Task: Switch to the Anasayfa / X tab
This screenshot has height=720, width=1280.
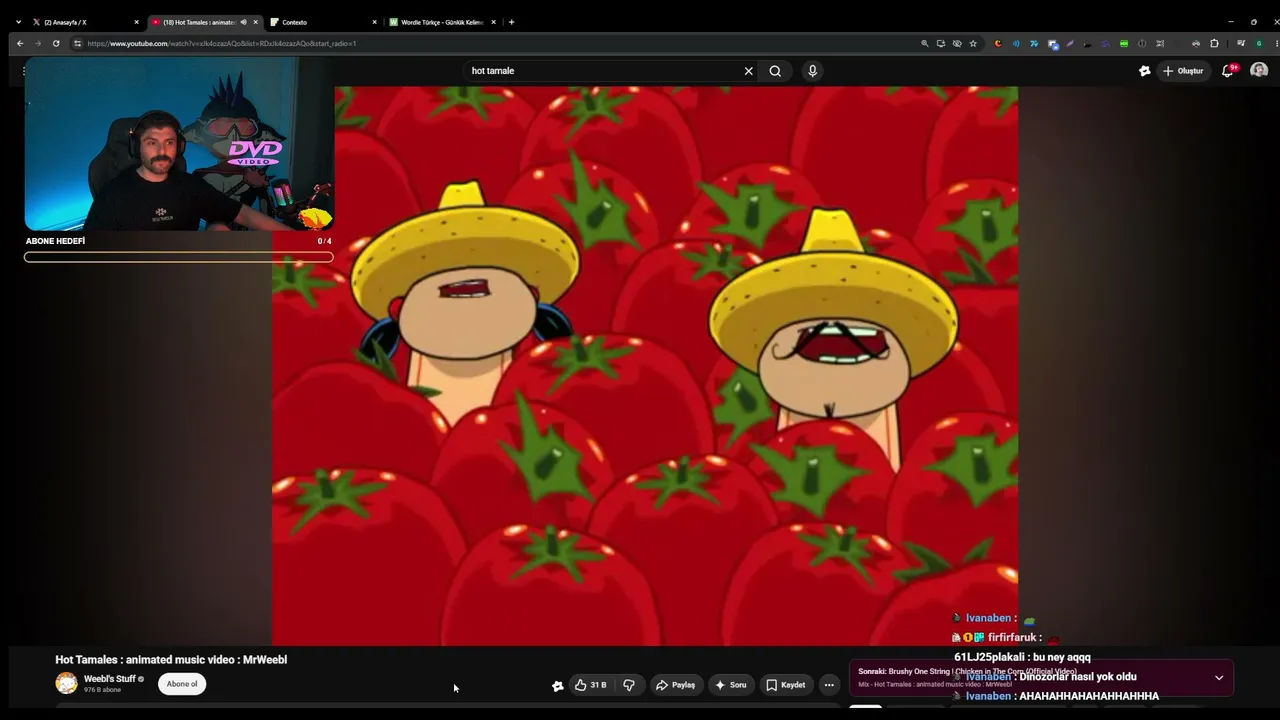Action: point(84,22)
